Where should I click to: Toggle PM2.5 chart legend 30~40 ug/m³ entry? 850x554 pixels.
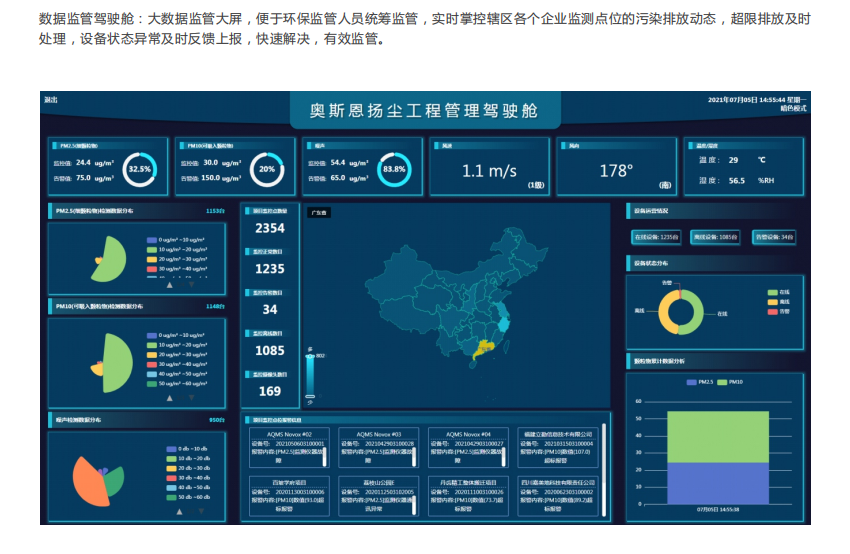click(x=177, y=269)
